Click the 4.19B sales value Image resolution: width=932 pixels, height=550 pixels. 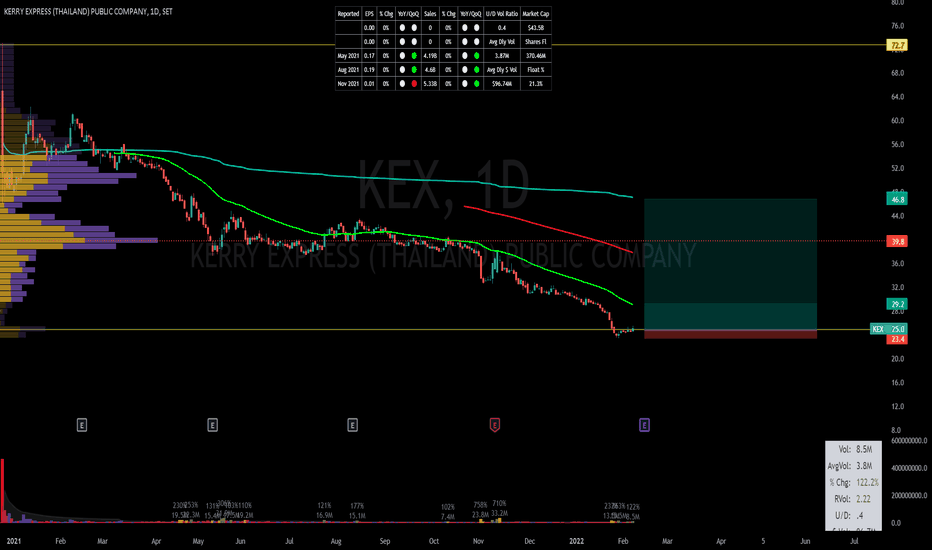click(x=430, y=56)
